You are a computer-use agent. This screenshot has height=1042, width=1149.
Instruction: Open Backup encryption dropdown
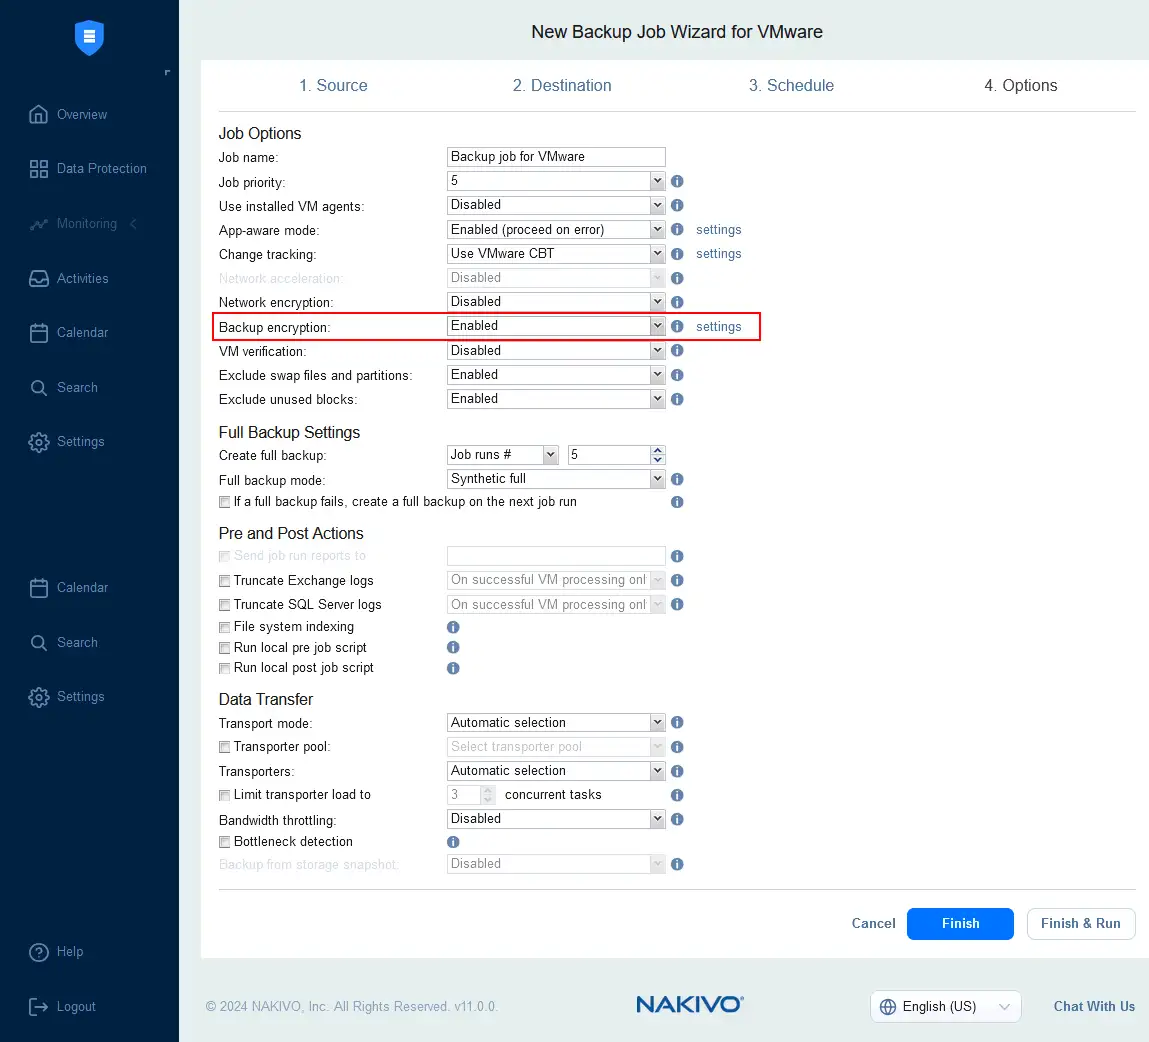[556, 326]
